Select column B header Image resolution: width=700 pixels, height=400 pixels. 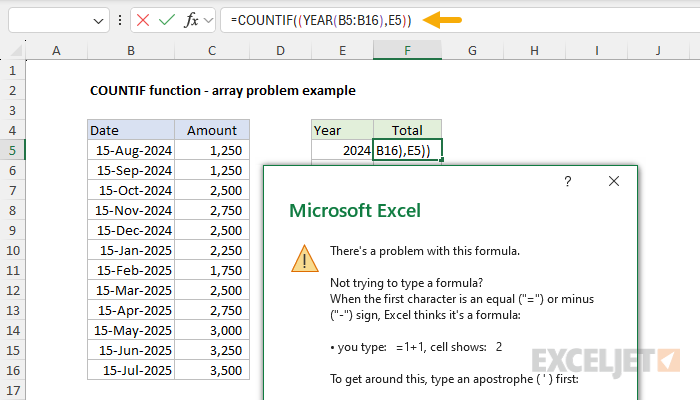pos(131,50)
